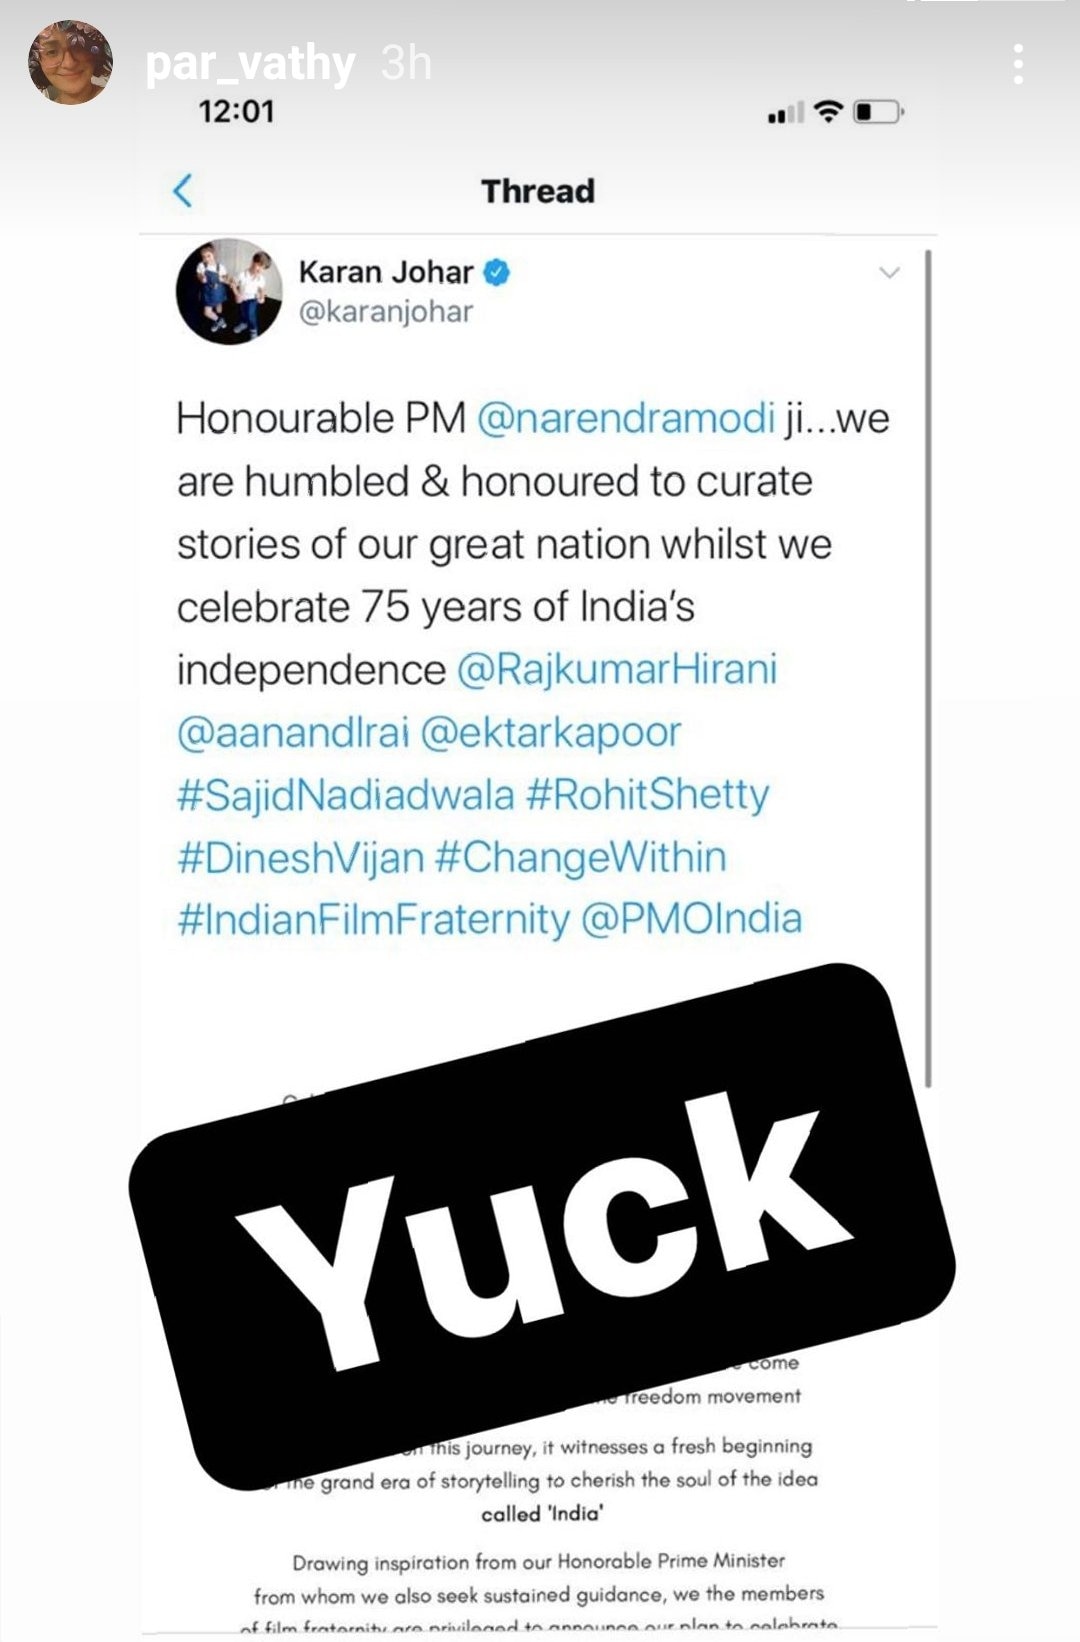Expand the tweet options chevron
The height and width of the screenshot is (1642, 1080).
(x=889, y=272)
